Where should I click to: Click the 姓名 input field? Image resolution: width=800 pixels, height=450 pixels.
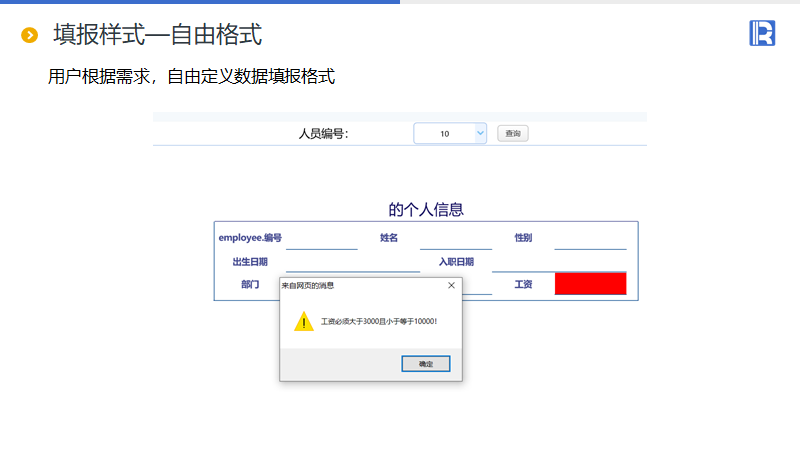pyautogui.click(x=456, y=238)
